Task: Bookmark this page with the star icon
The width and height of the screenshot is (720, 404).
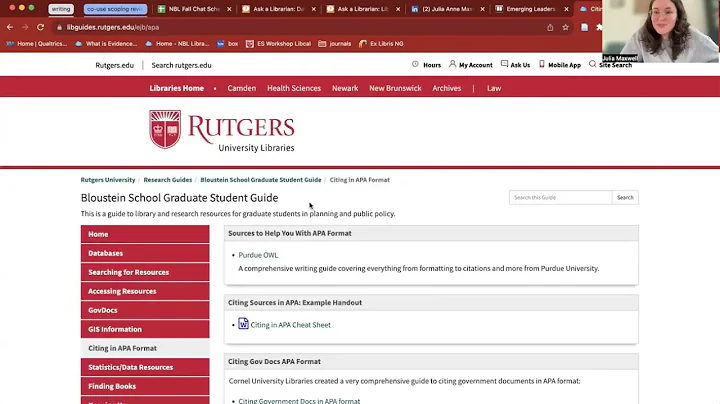Action: 565,28
